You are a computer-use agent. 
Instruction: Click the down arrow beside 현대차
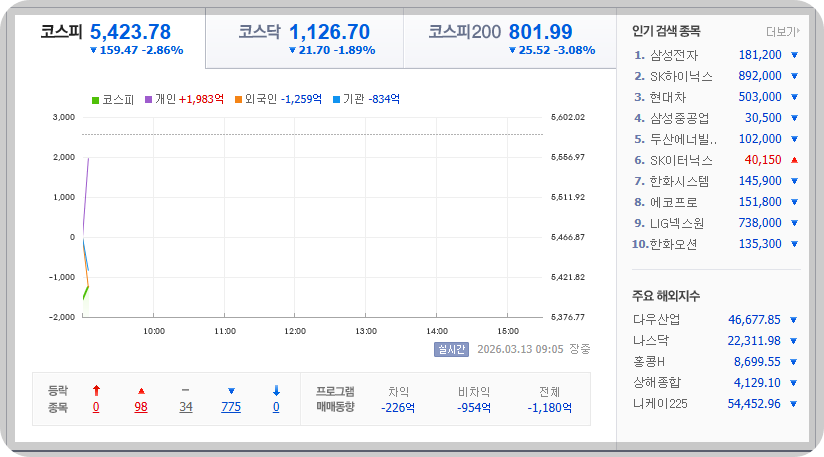pos(795,97)
